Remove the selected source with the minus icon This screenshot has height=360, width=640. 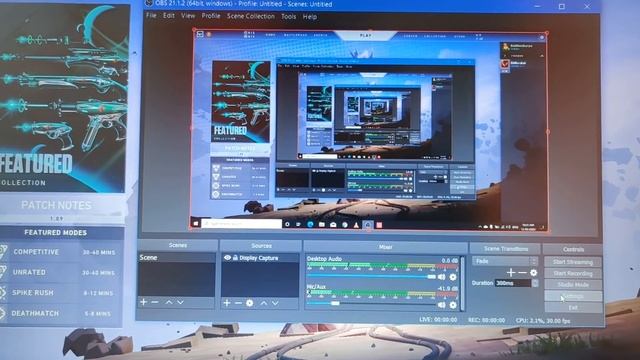pos(238,303)
